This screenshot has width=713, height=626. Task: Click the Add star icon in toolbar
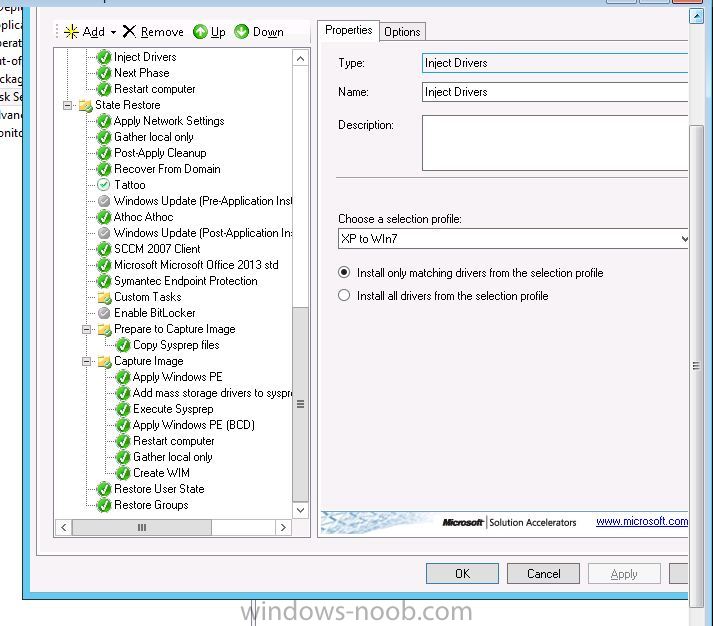click(x=71, y=32)
